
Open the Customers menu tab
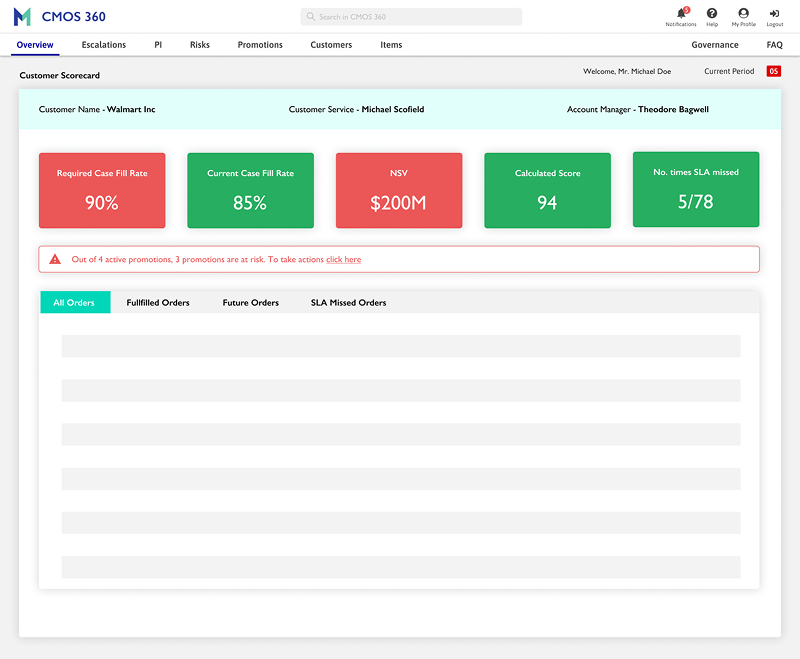331,45
